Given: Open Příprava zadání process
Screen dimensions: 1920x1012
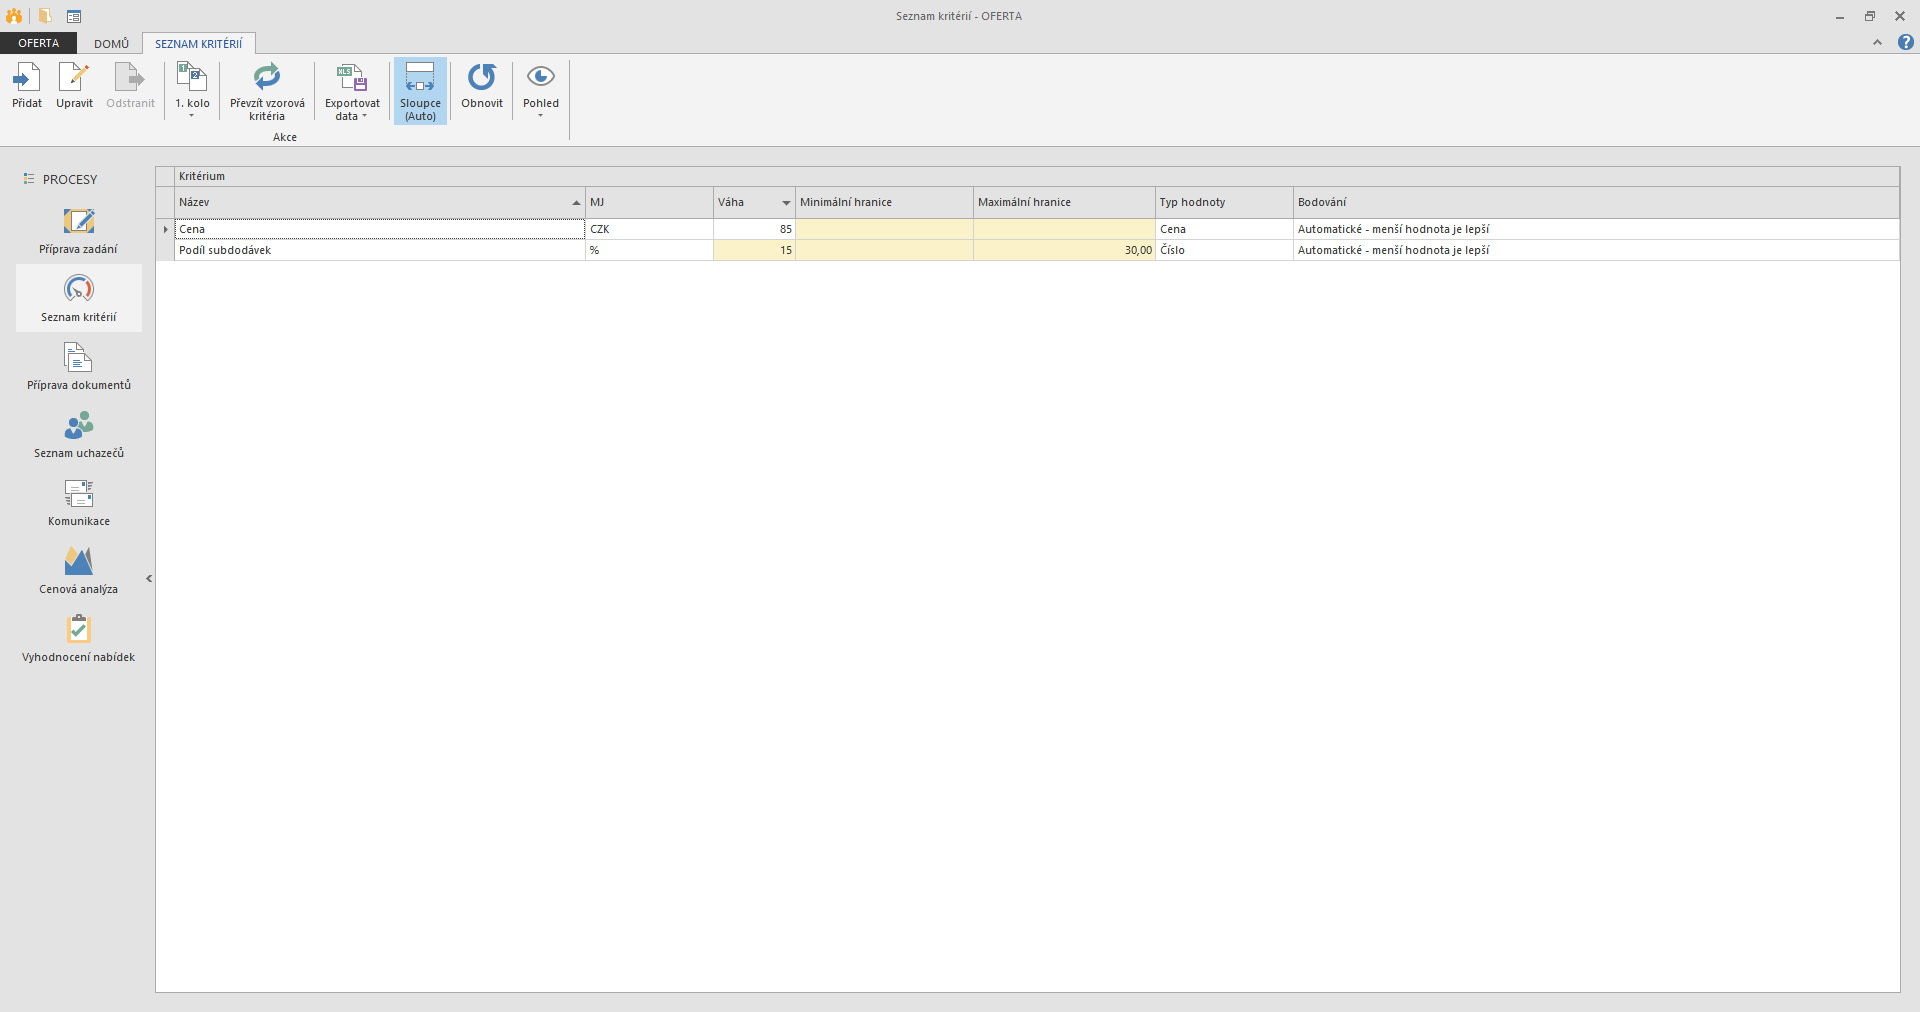Looking at the screenshot, I should pos(79,230).
